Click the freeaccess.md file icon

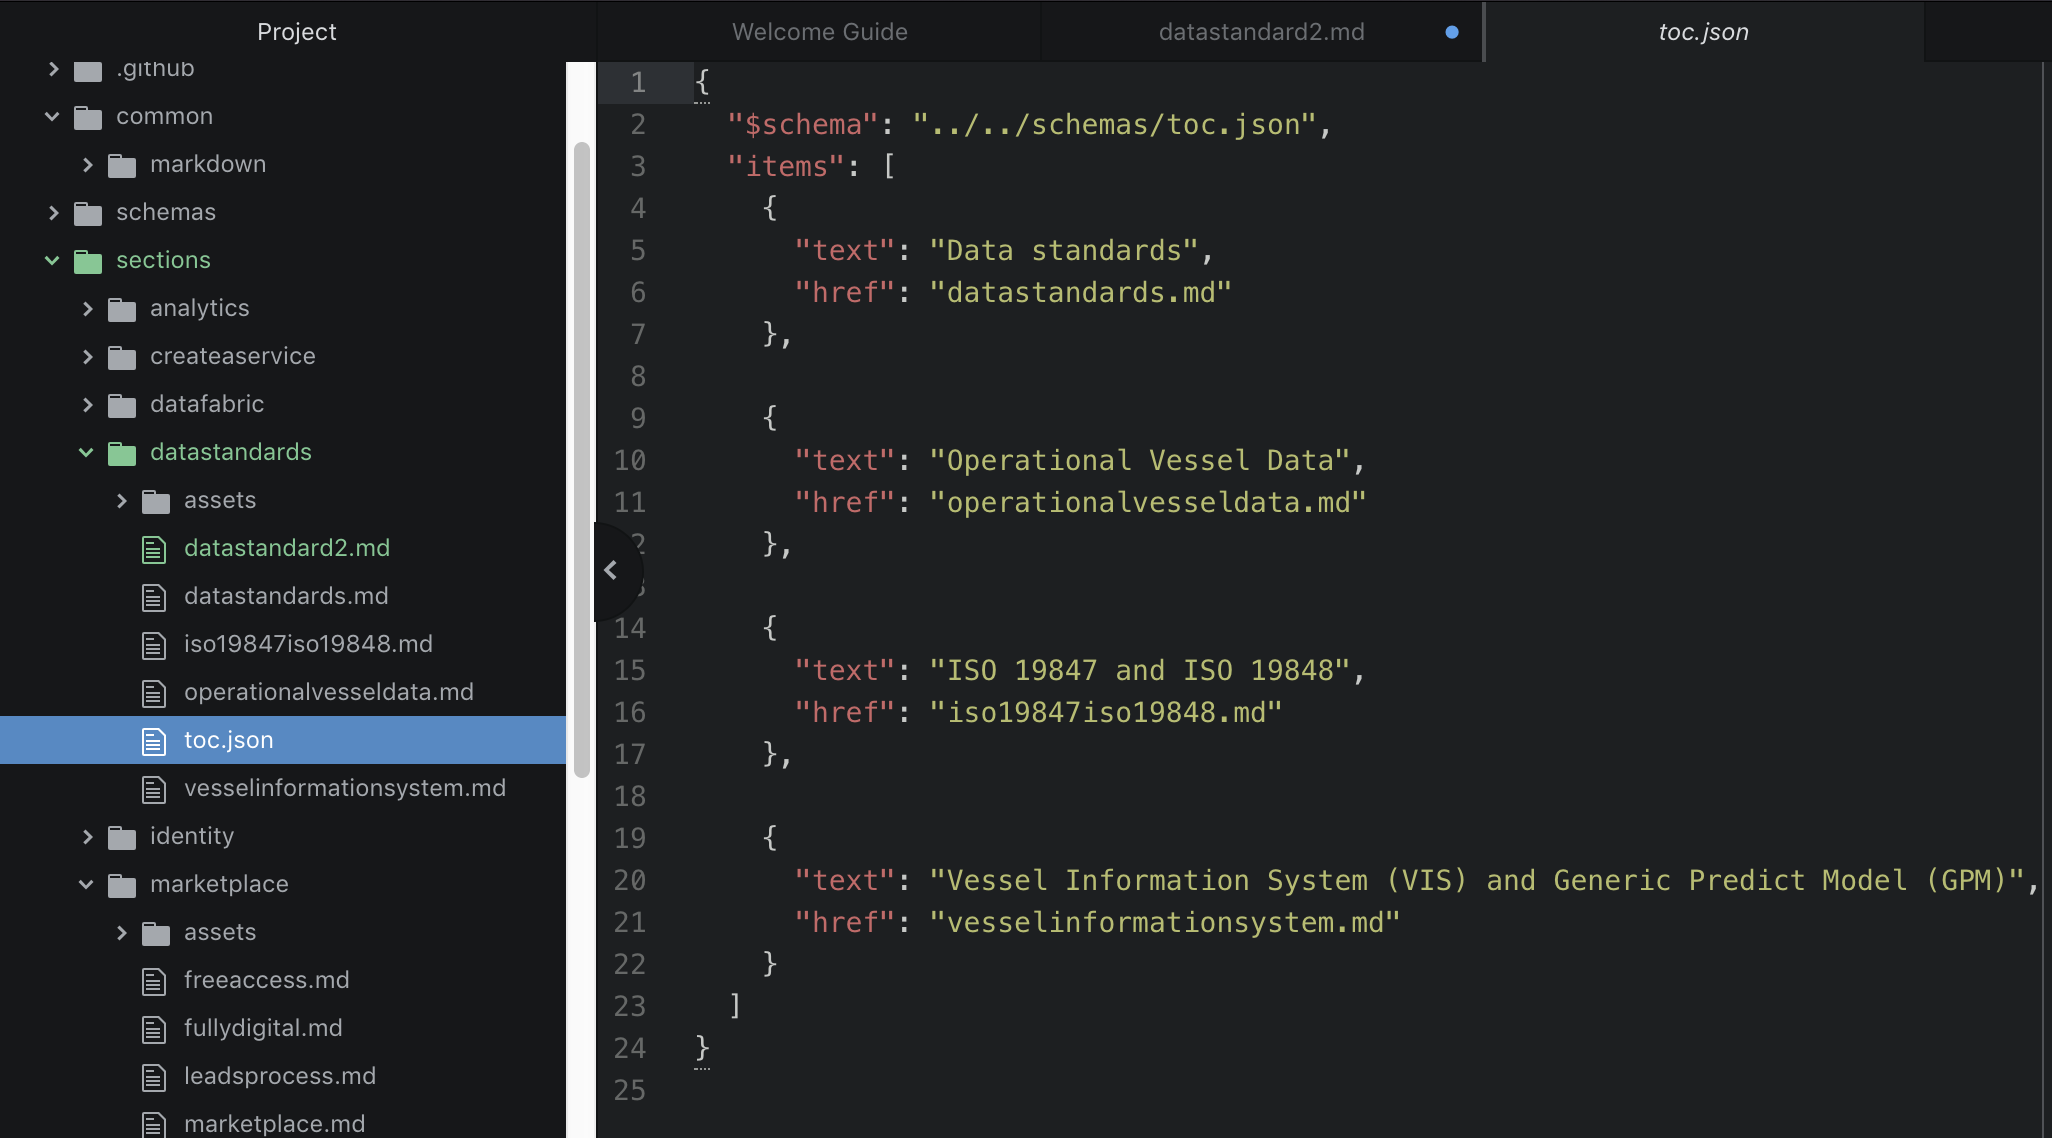tap(153, 982)
